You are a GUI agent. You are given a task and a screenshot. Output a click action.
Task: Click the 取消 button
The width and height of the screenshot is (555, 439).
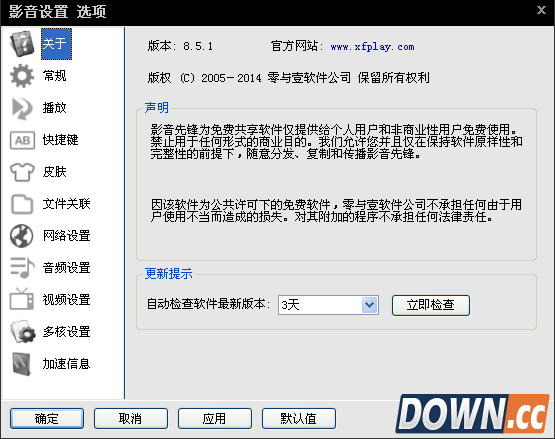(131, 418)
